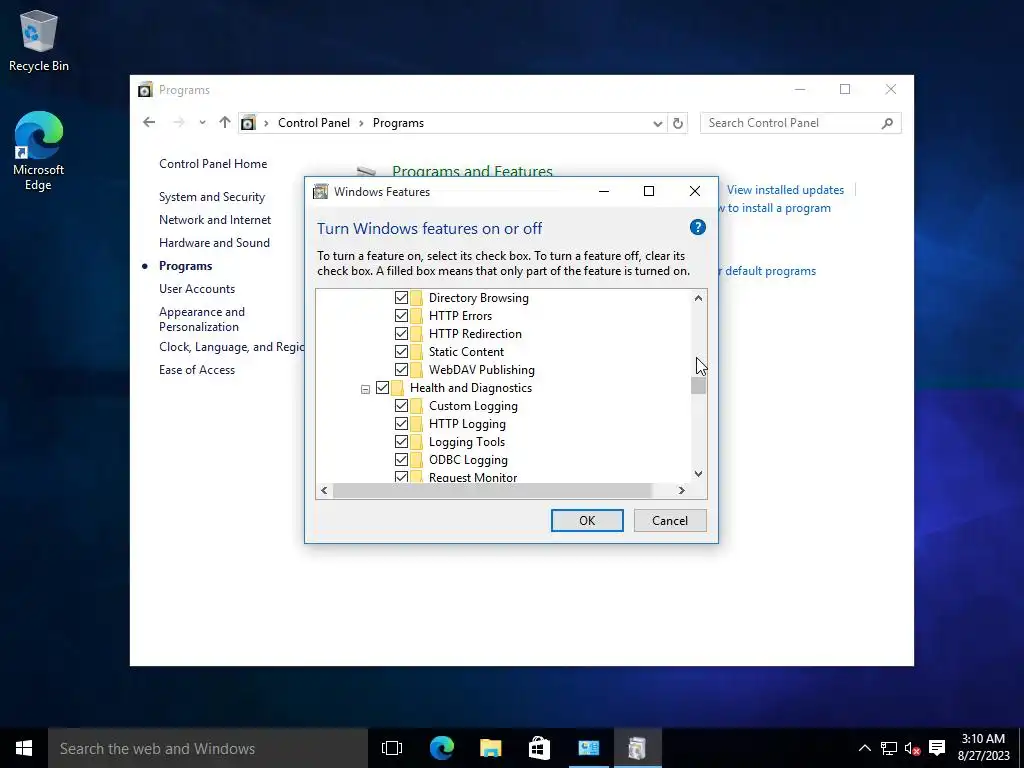The width and height of the screenshot is (1024, 768).
Task: Switch to Control Panel taskbar item
Action: (x=588, y=748)
